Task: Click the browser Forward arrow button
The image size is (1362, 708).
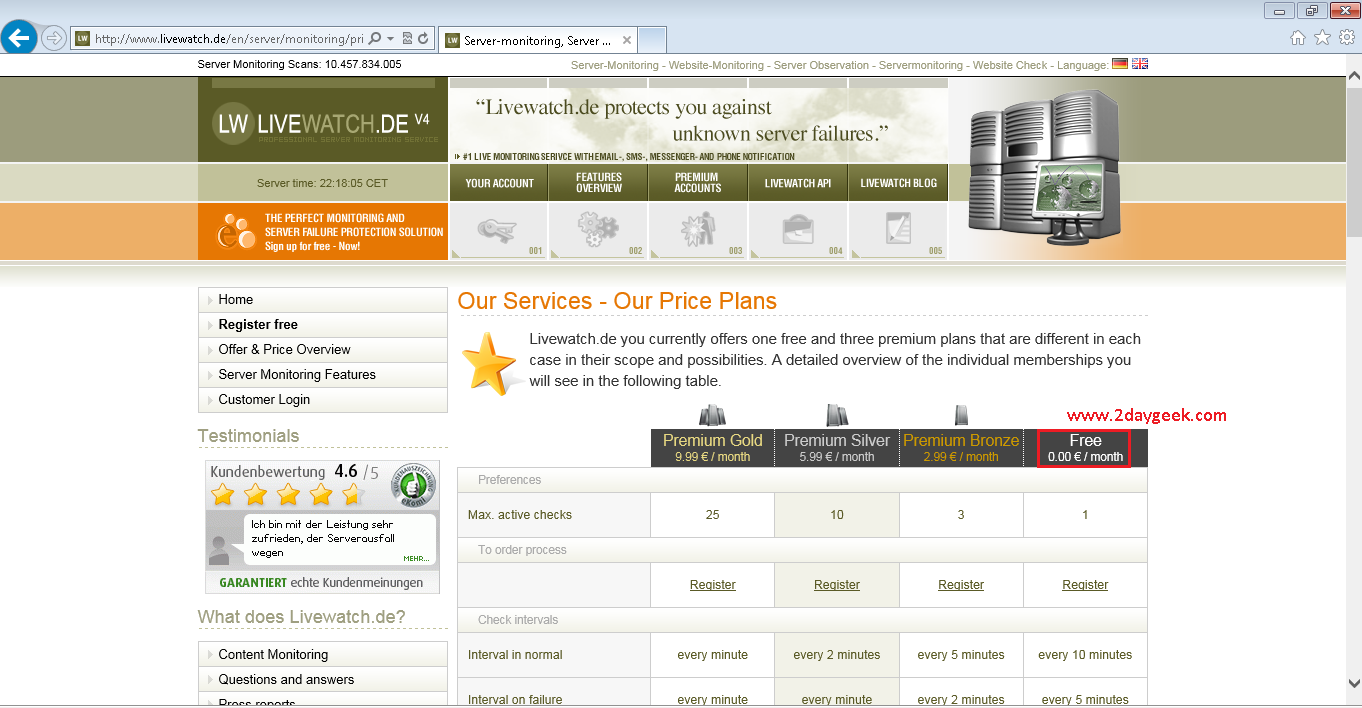Action: pyautogui.click(x=54, y=39)
